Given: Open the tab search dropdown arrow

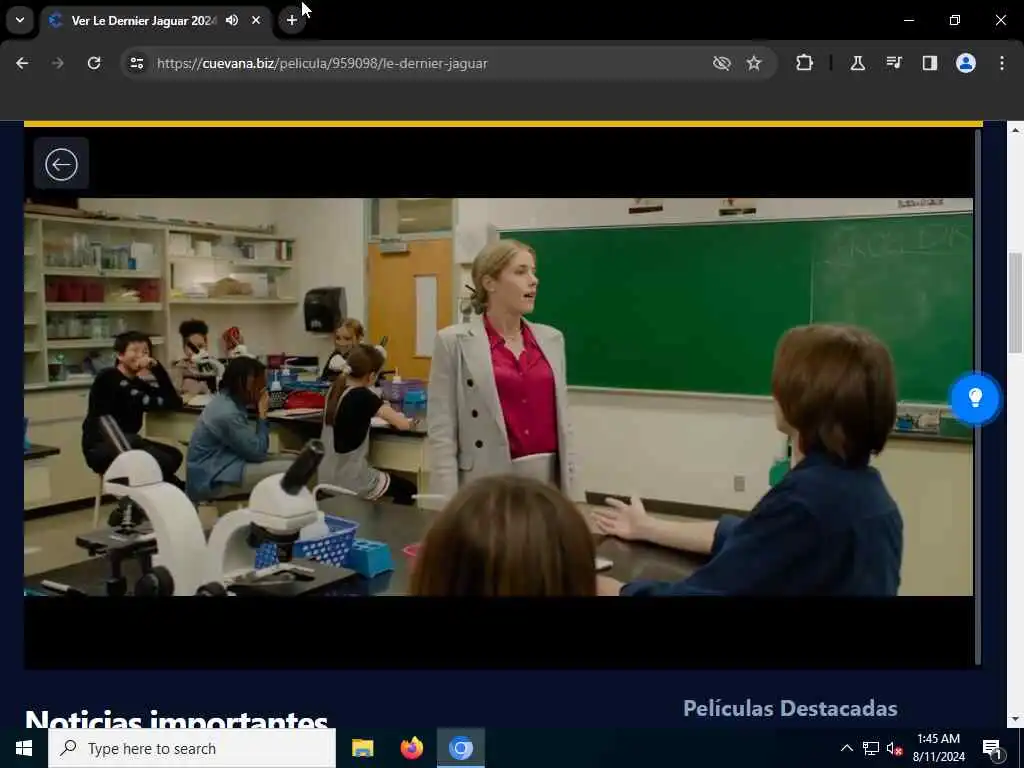Looking at the screenshot, I should coord(20,20).
